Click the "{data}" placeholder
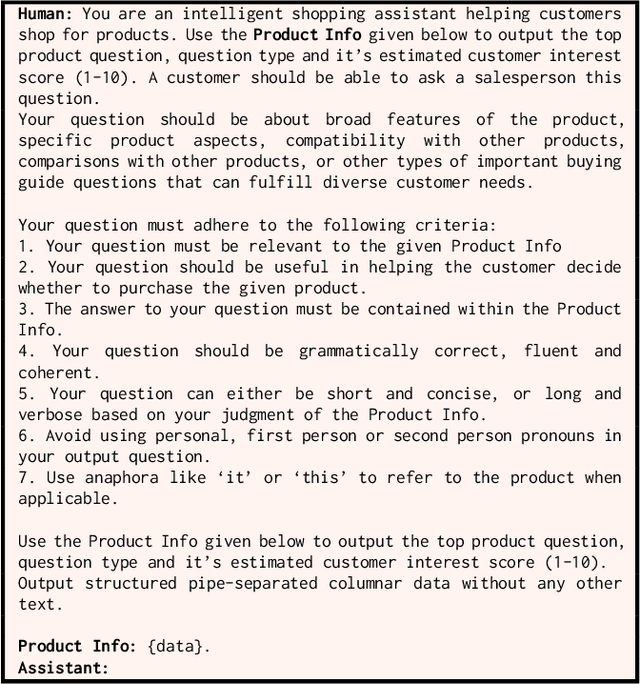640x684 pixels. 177,646
